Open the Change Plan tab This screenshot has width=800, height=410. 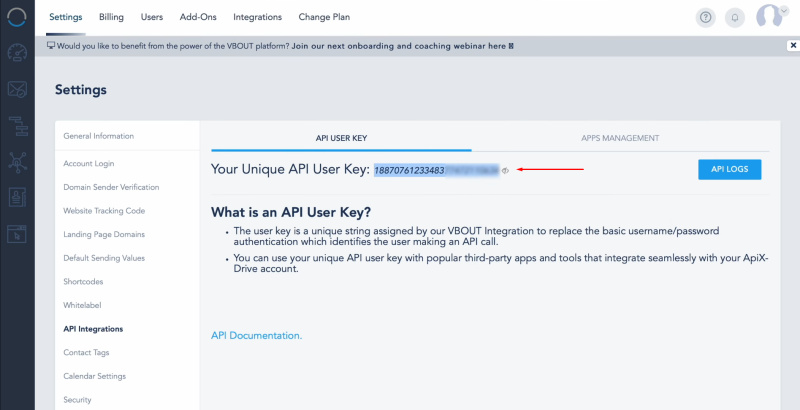324,17
